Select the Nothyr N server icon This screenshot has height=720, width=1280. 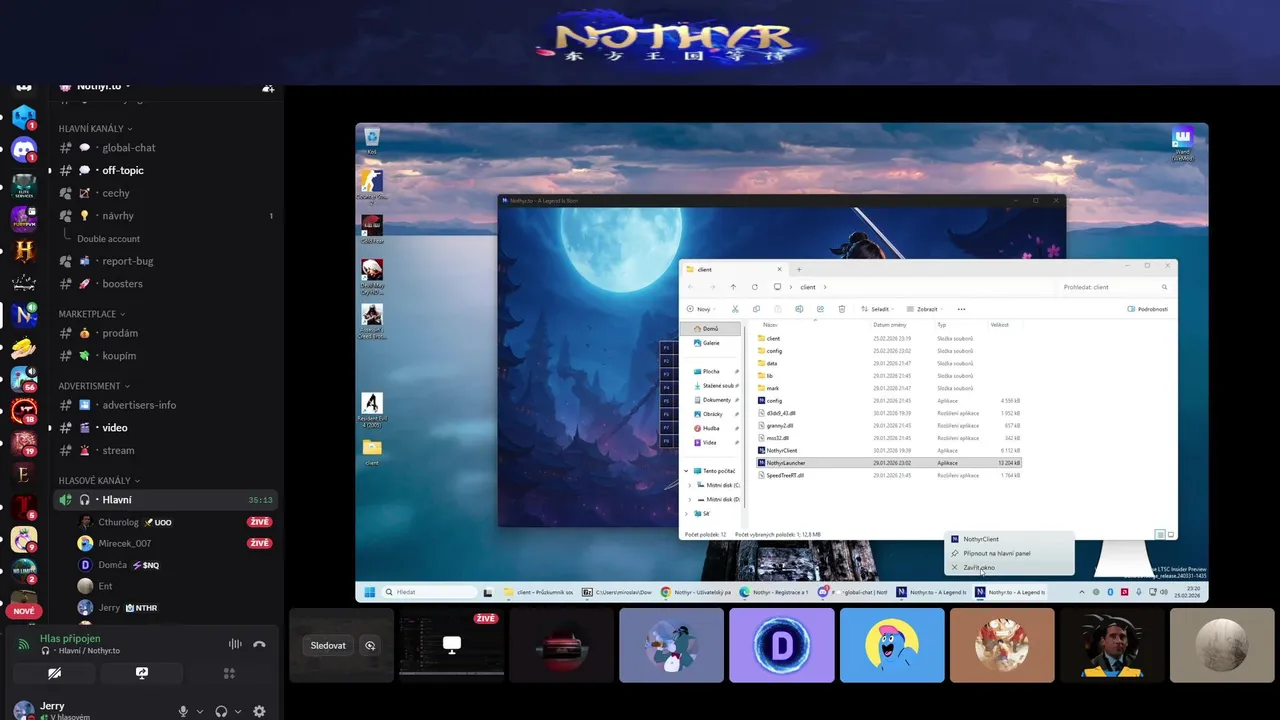[24, 315]
